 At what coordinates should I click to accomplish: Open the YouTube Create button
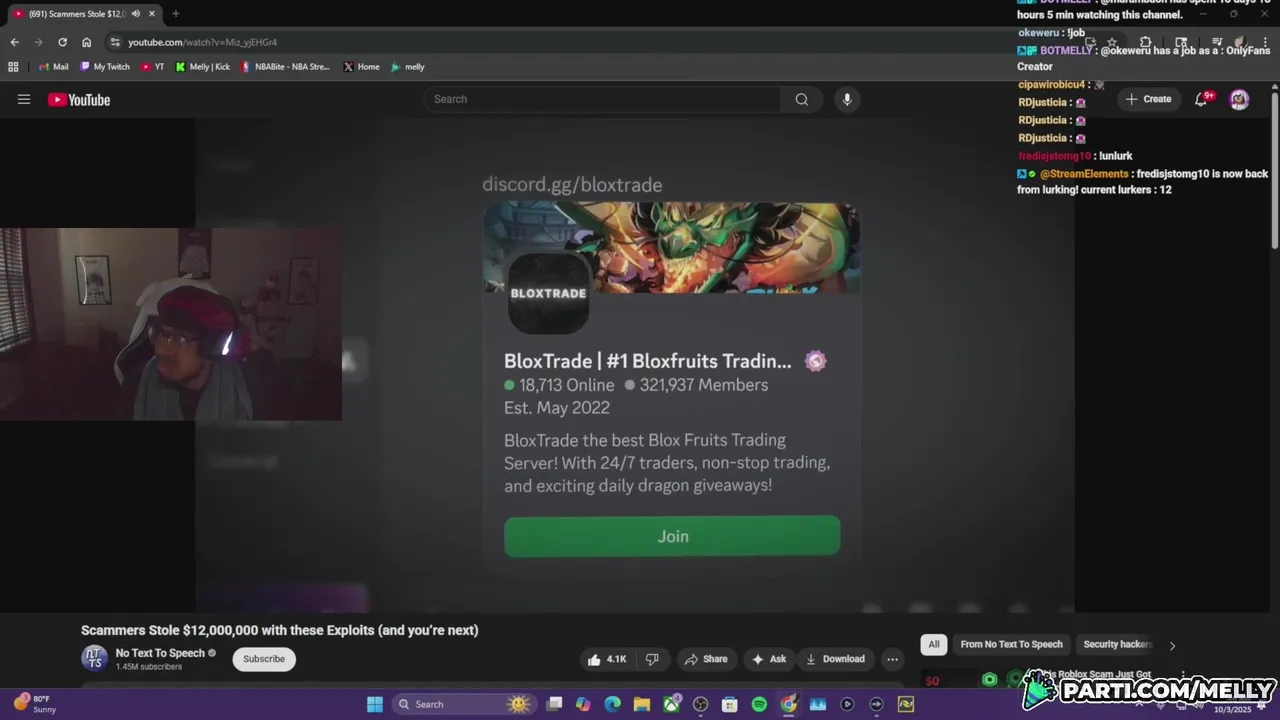(1148, 99)
